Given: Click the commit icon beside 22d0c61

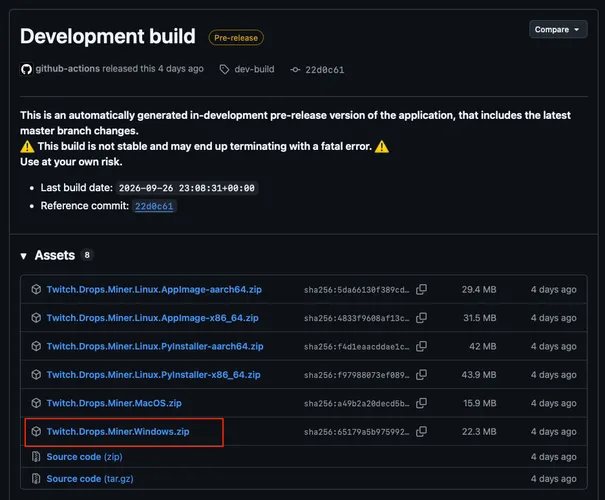Looking at the screenshot, I should 295,70.
